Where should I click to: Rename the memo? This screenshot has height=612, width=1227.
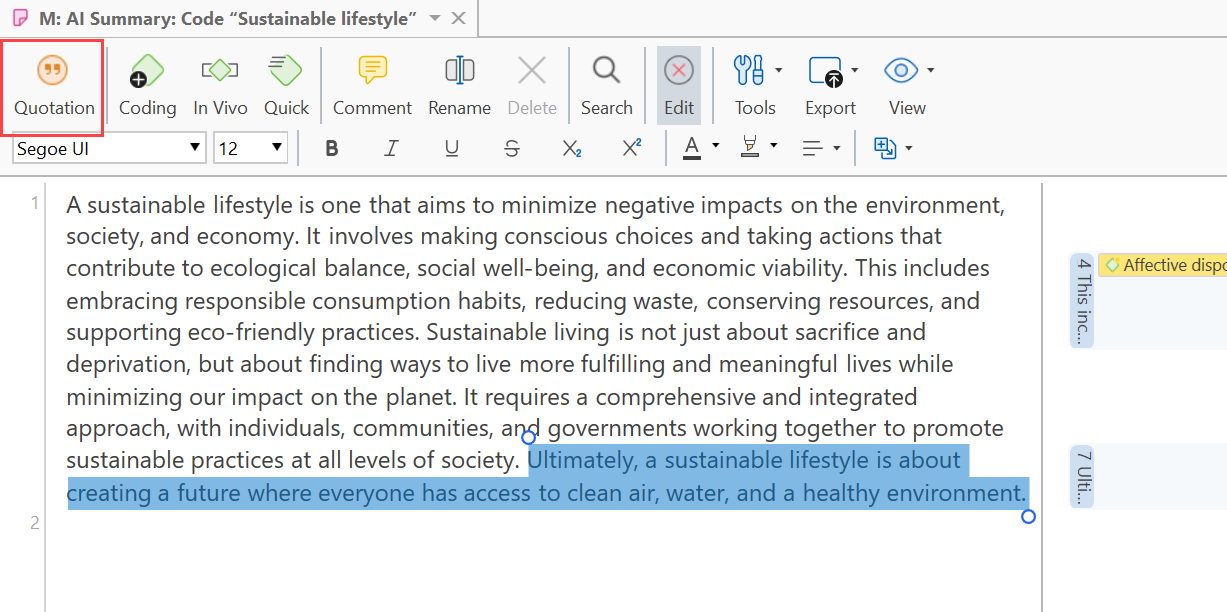pos(459,86)
